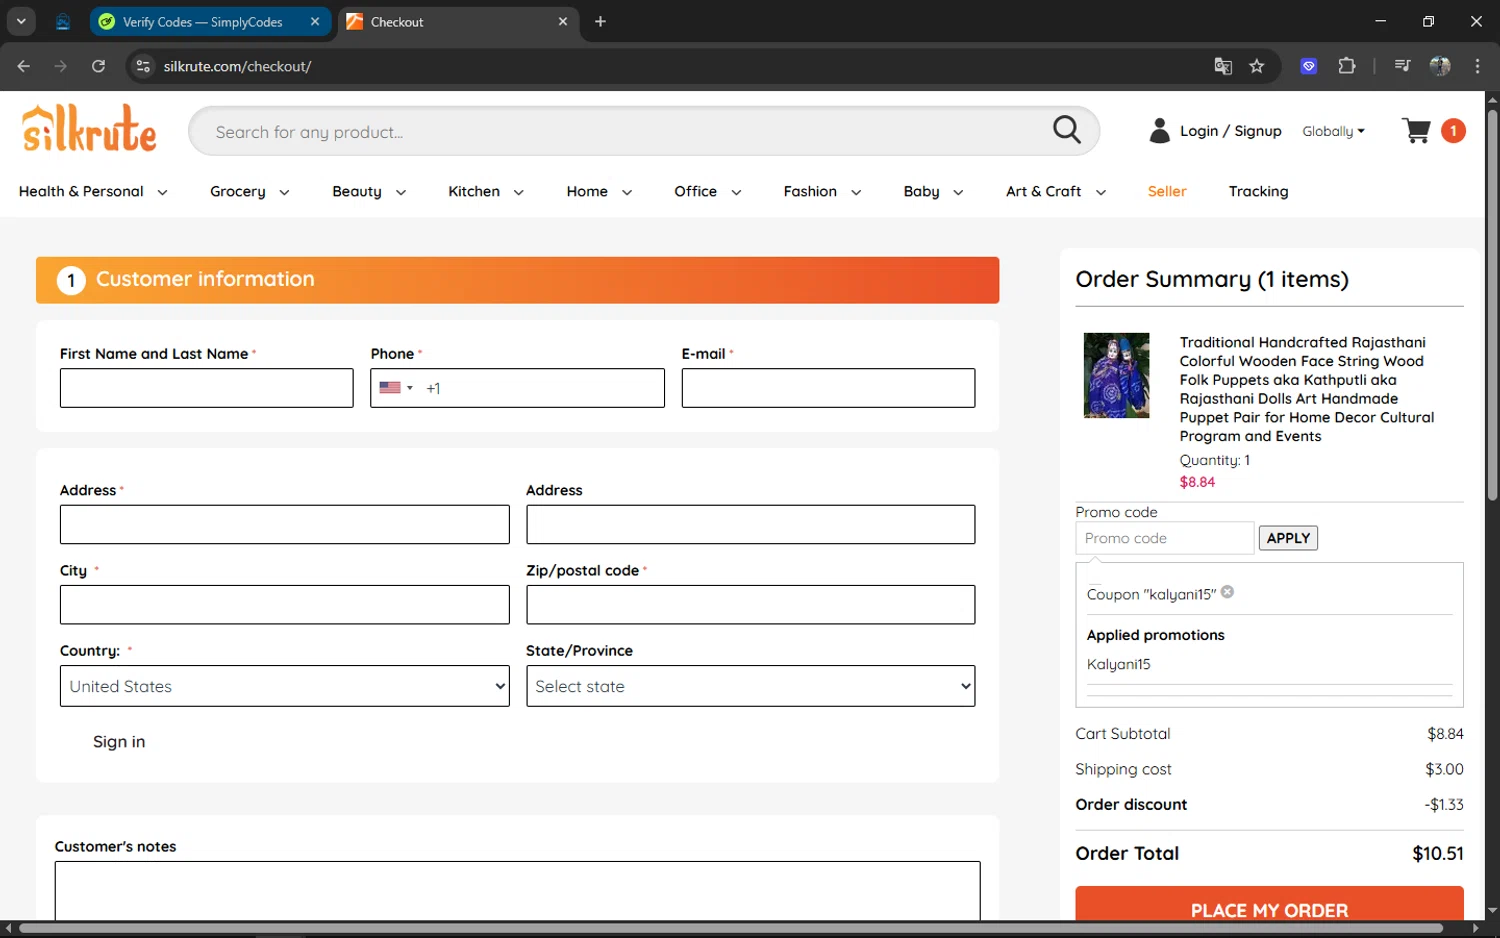Click the Promo code input field
The width and height of the screenshot is (1500, 938).
coord(1165,538)
